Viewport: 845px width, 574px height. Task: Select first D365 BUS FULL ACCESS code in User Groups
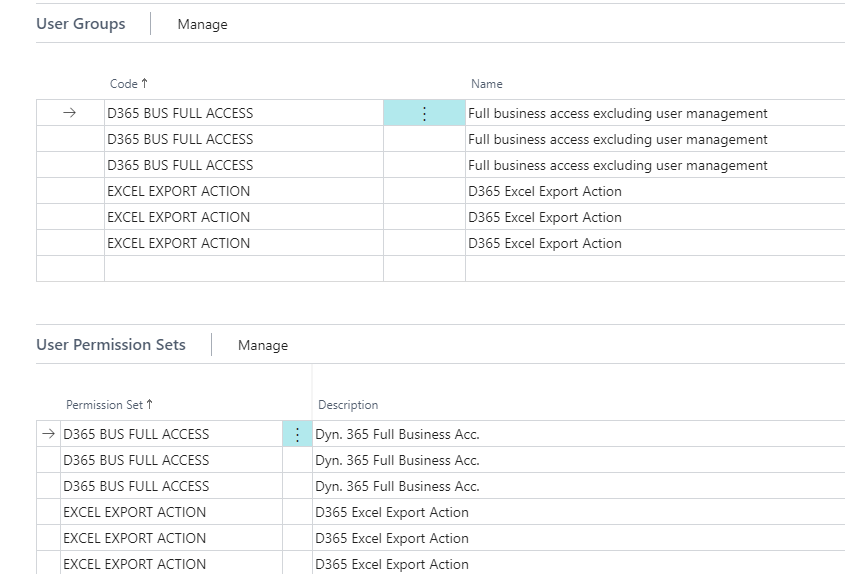point(180,113)
